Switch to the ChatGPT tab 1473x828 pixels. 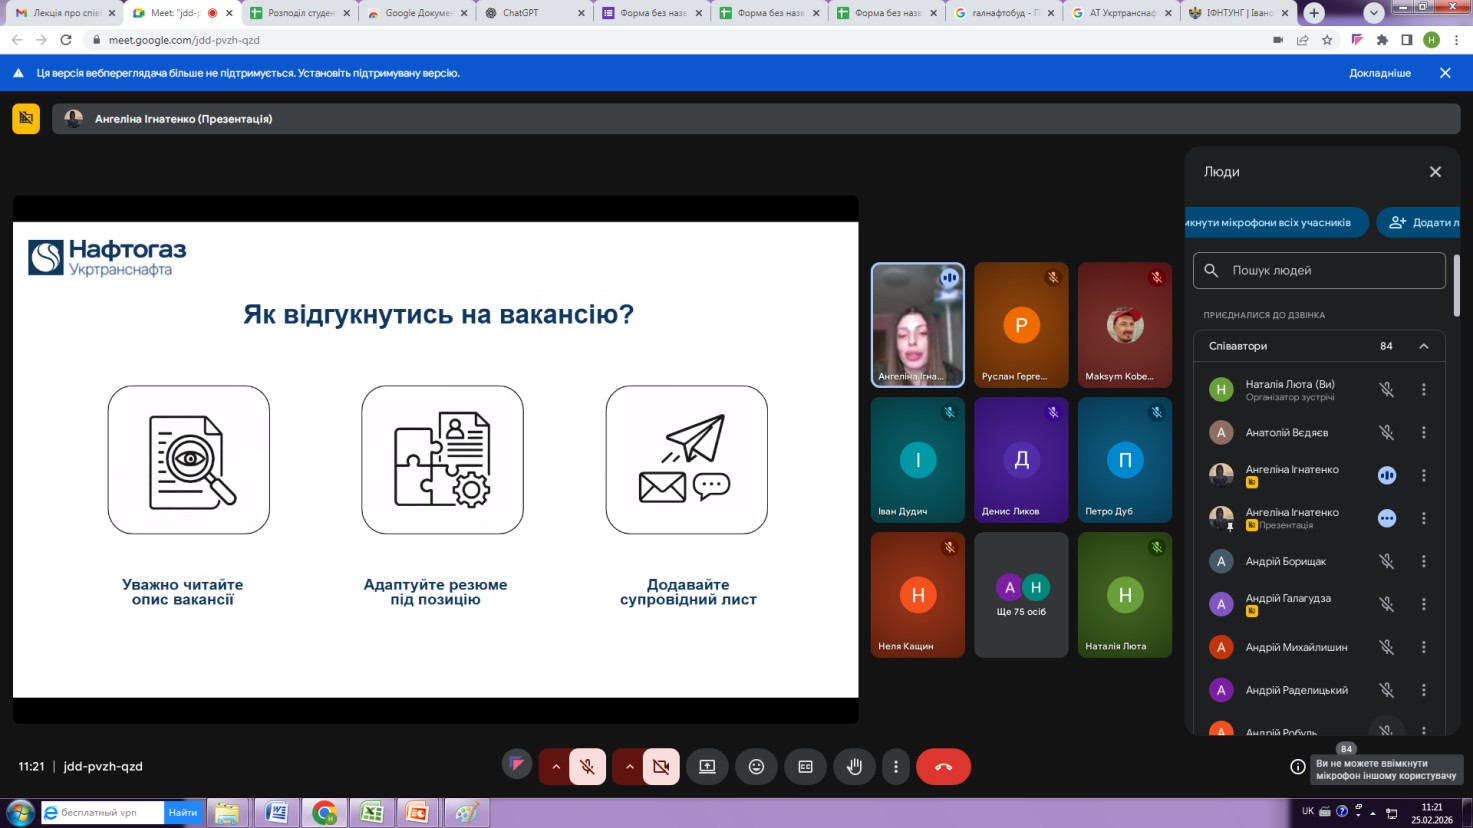coord(534,13)
